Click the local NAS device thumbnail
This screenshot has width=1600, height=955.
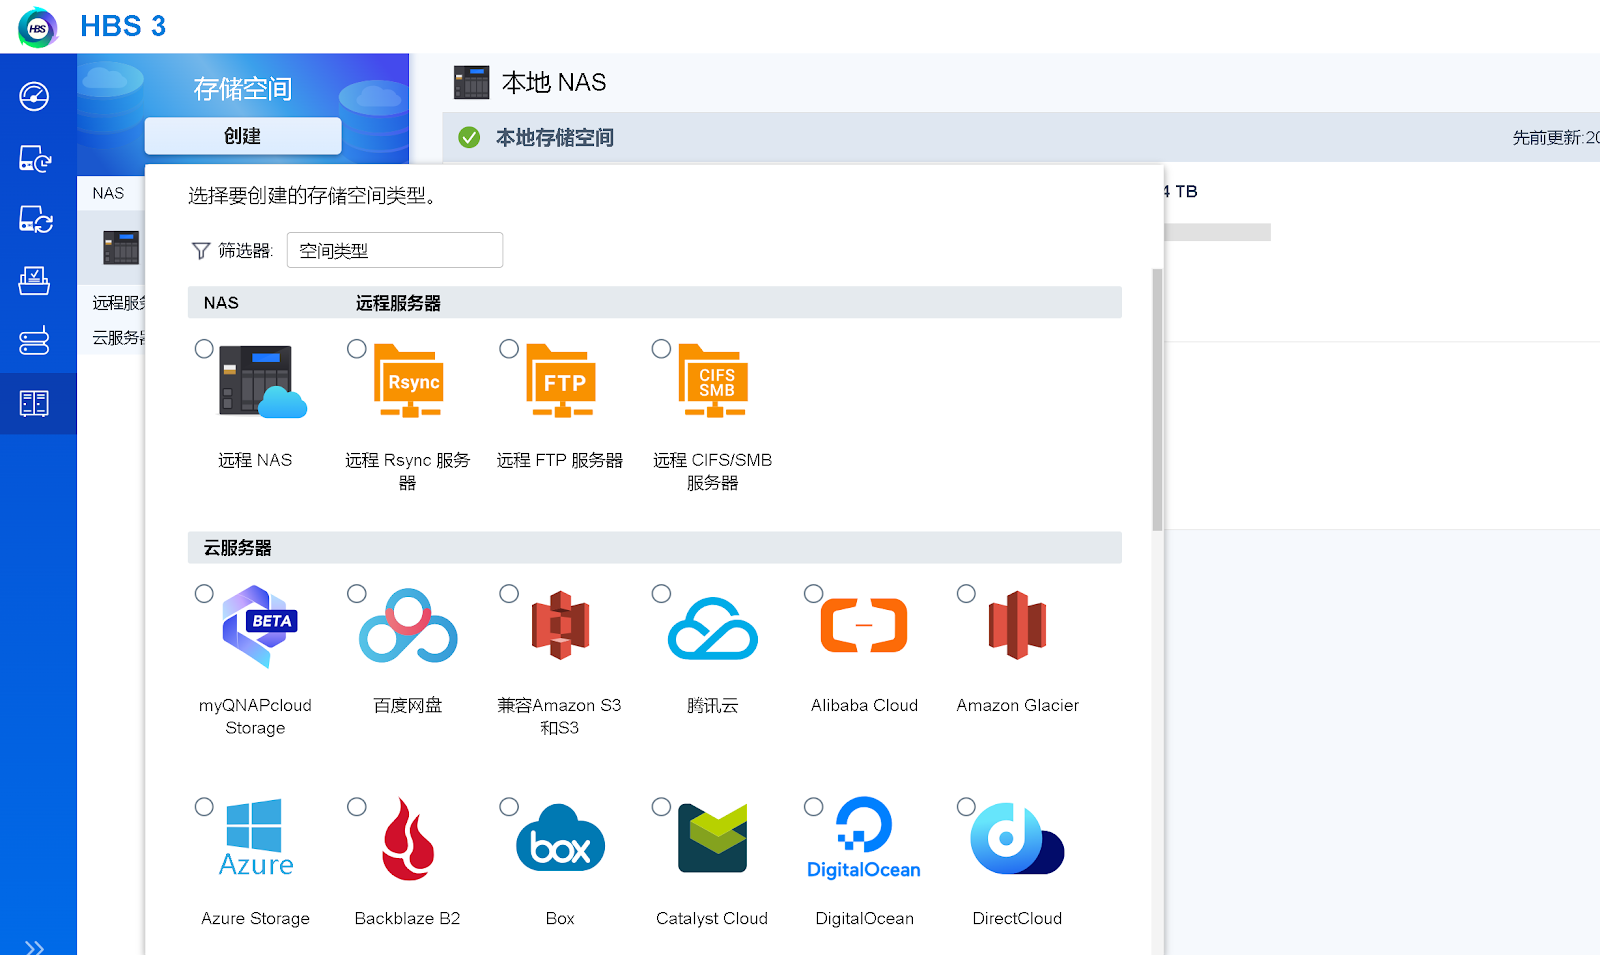coord(121,247)
